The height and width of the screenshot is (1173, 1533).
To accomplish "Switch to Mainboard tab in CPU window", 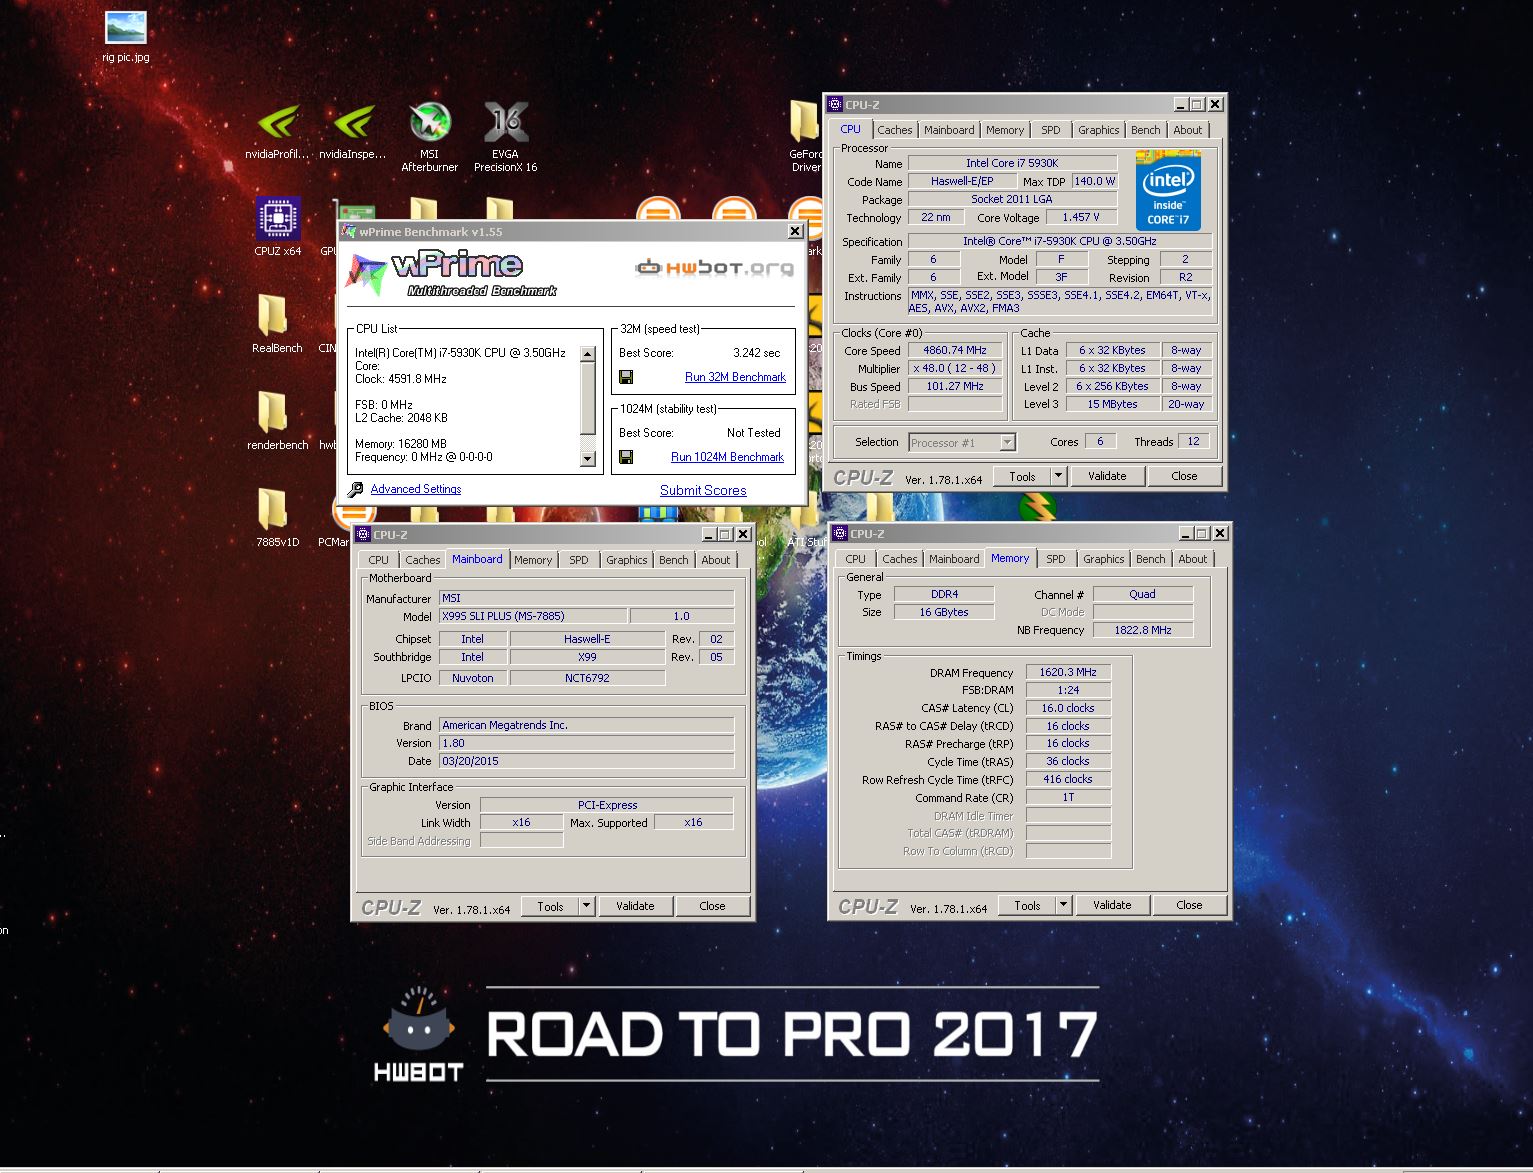I will [949, 130].
